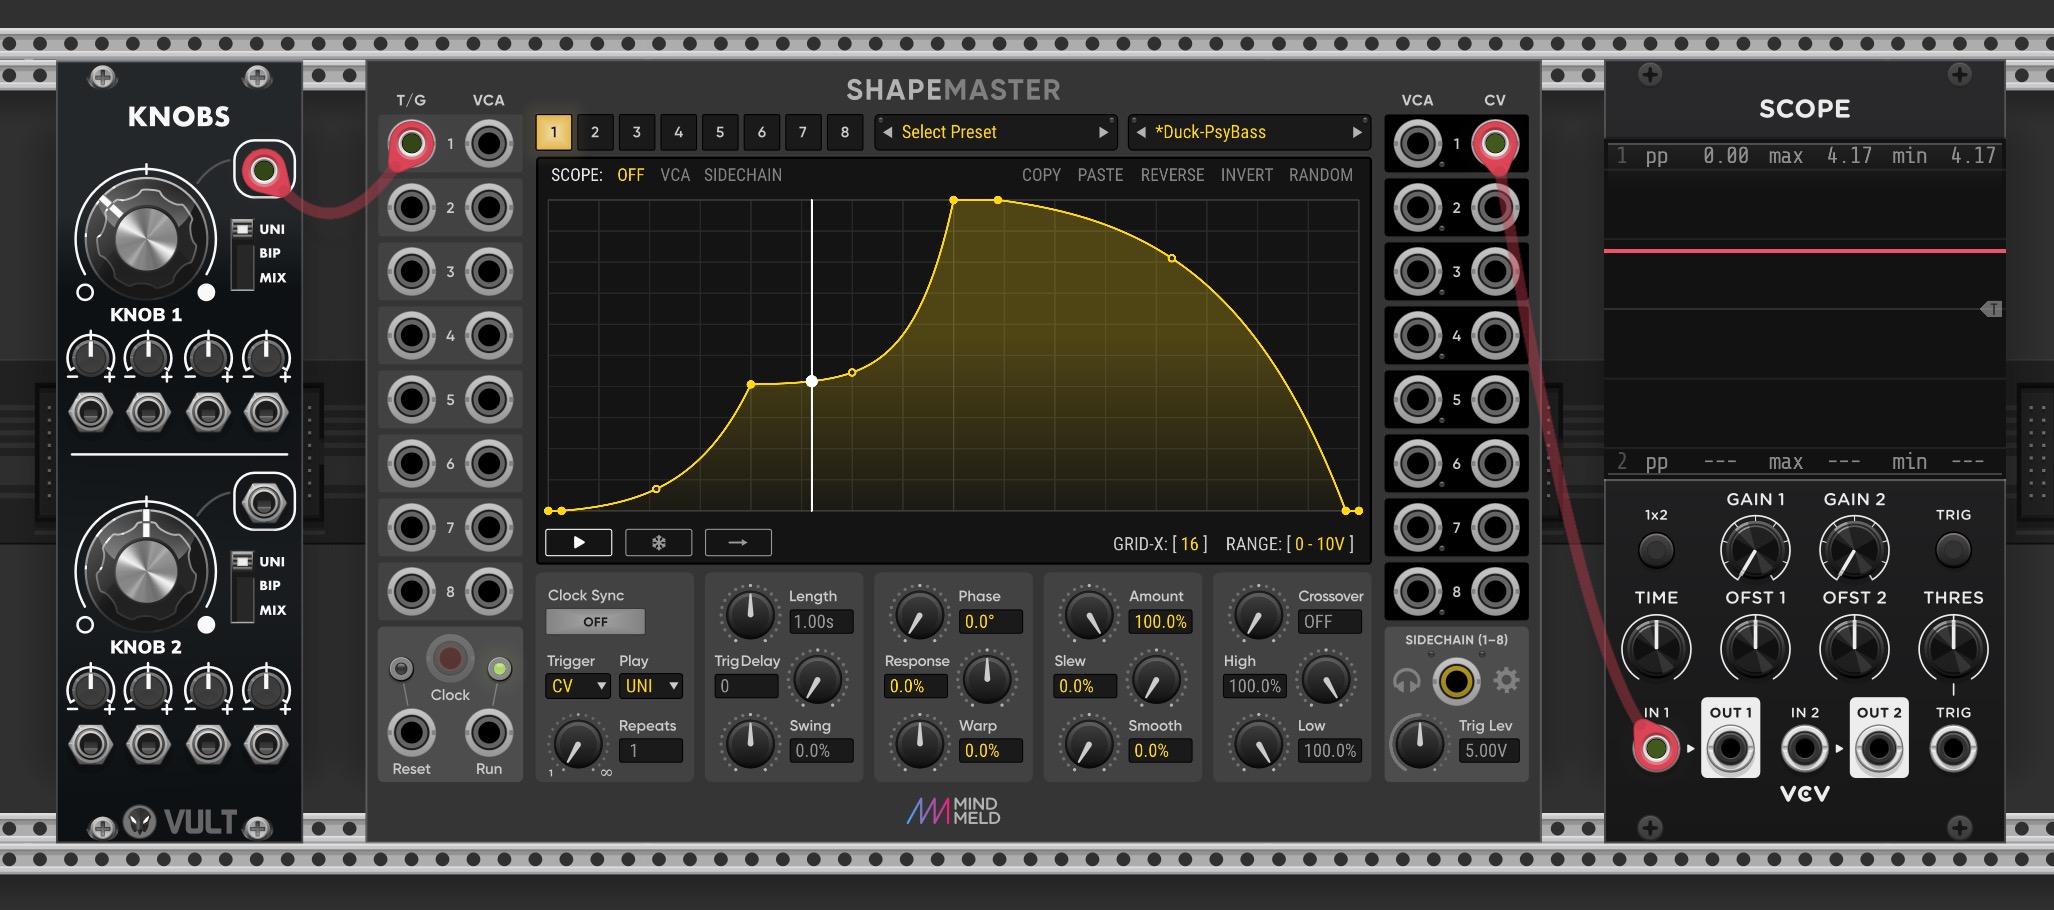Open the sidechain gear settings
Image resolution: width=2054 pixels, height=910 pixels.
tap(1506, 681)
